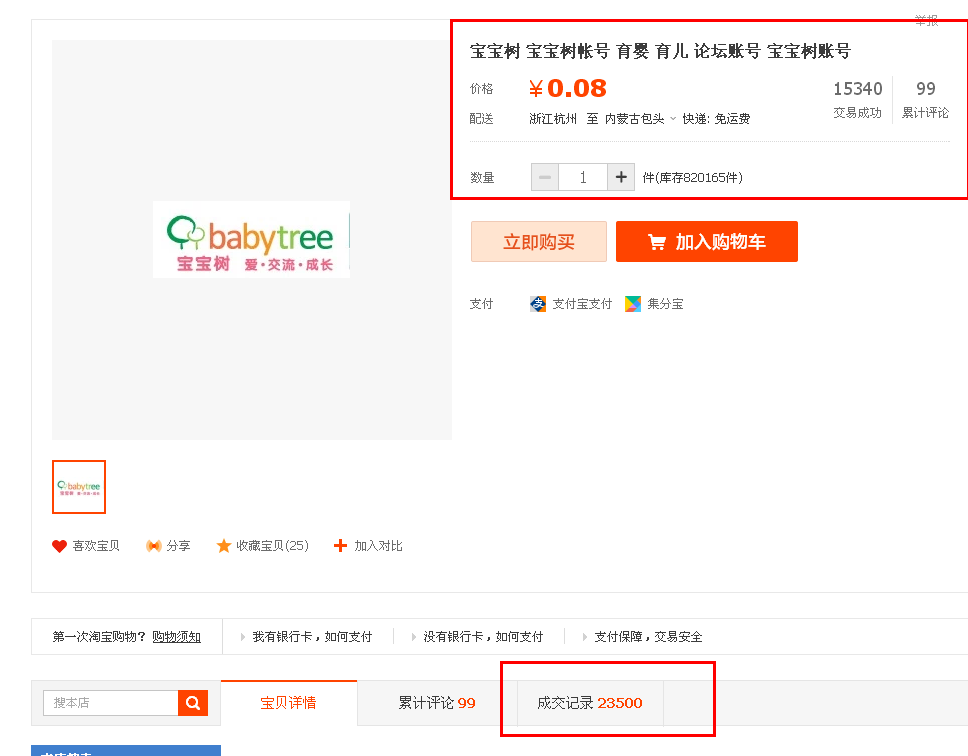Switch to the 宝贝详情 tab
The height and width of the screenshot is (756, 968).
[288, 703]
